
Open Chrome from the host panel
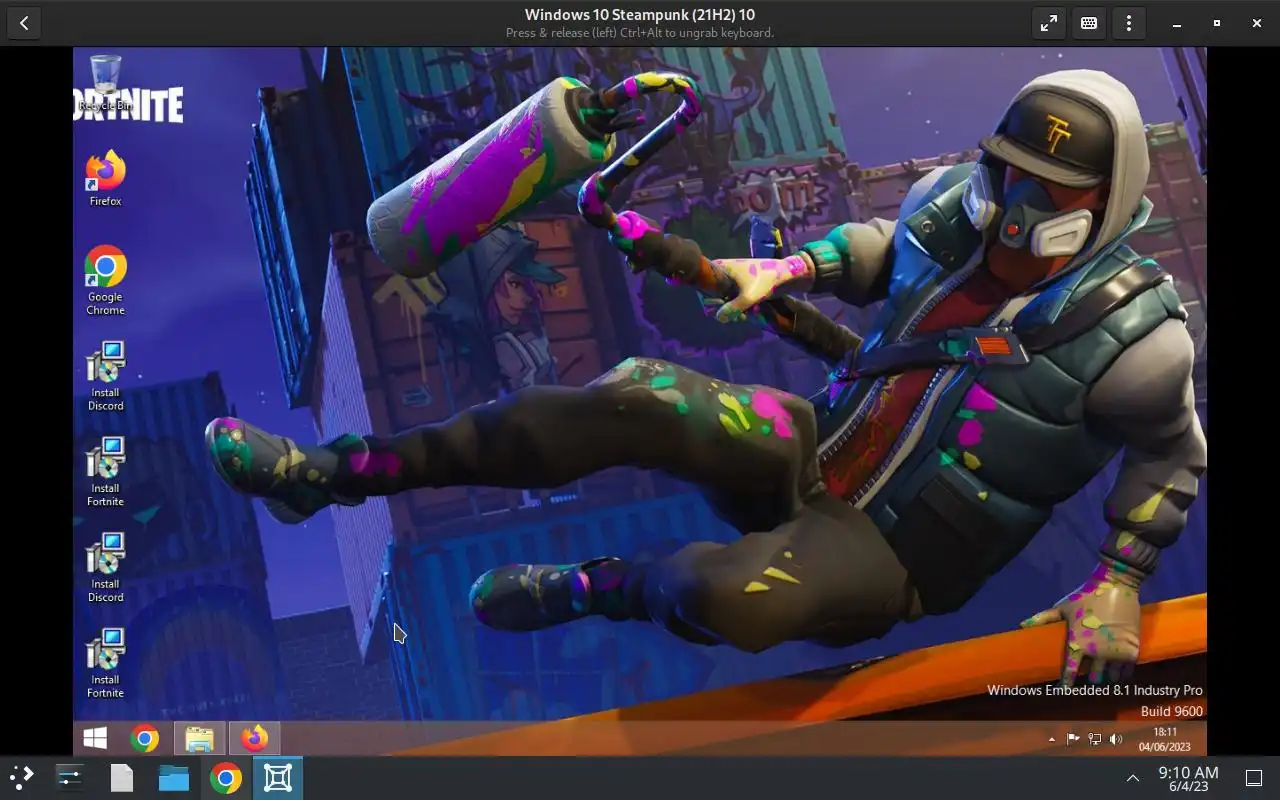click(x=226, y=778)
